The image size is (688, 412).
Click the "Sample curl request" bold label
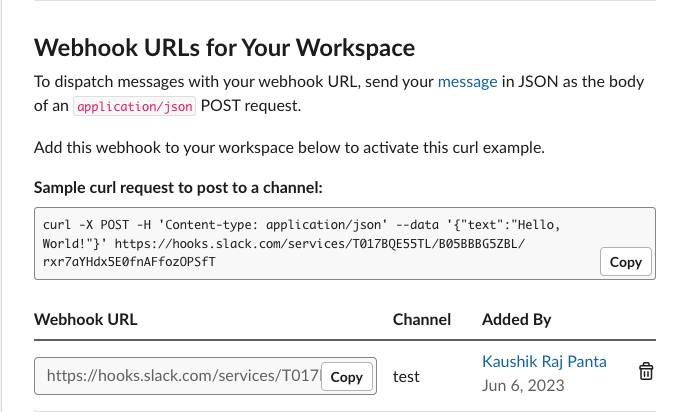(x=178, y=187)
